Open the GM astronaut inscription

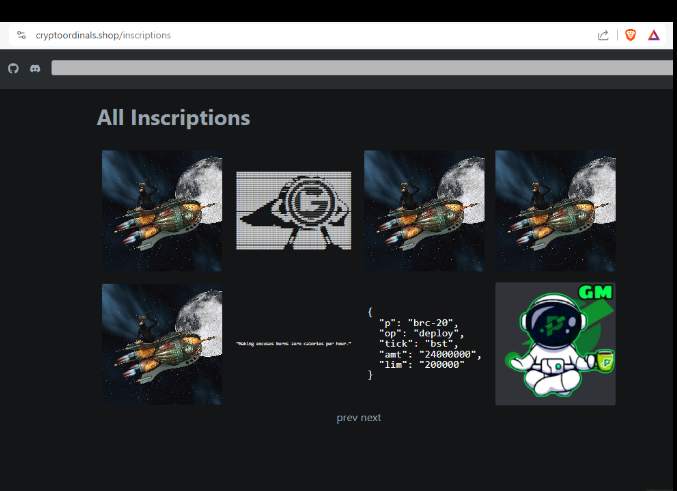click(555, 344)
